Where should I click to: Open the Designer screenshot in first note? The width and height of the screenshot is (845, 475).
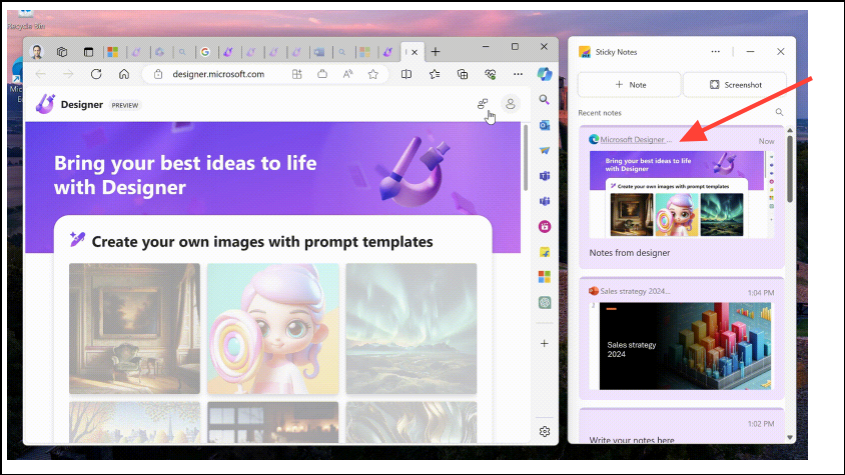682,195
